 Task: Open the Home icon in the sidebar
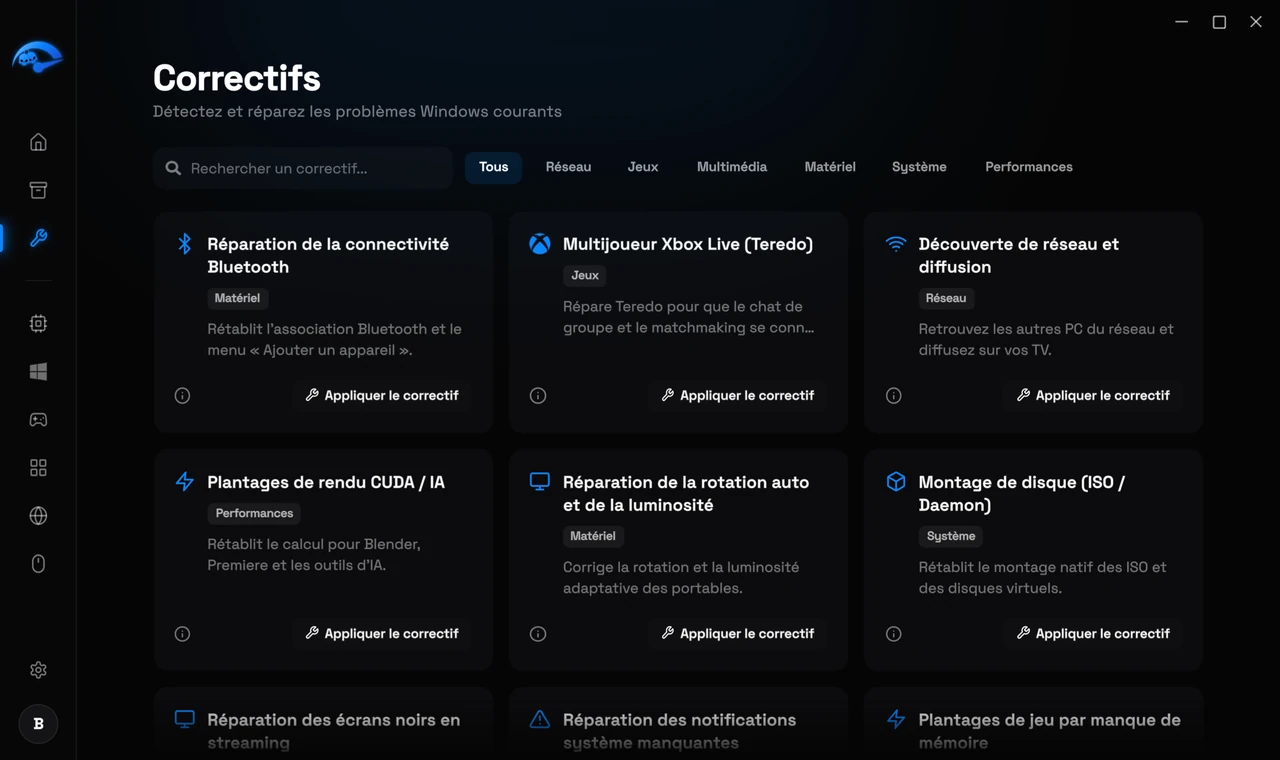[38, 142]
